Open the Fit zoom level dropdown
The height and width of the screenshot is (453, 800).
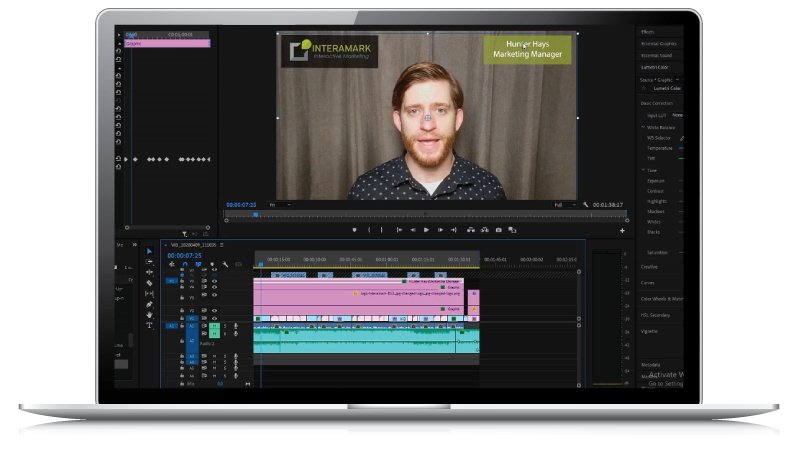(x=280, y=205)
